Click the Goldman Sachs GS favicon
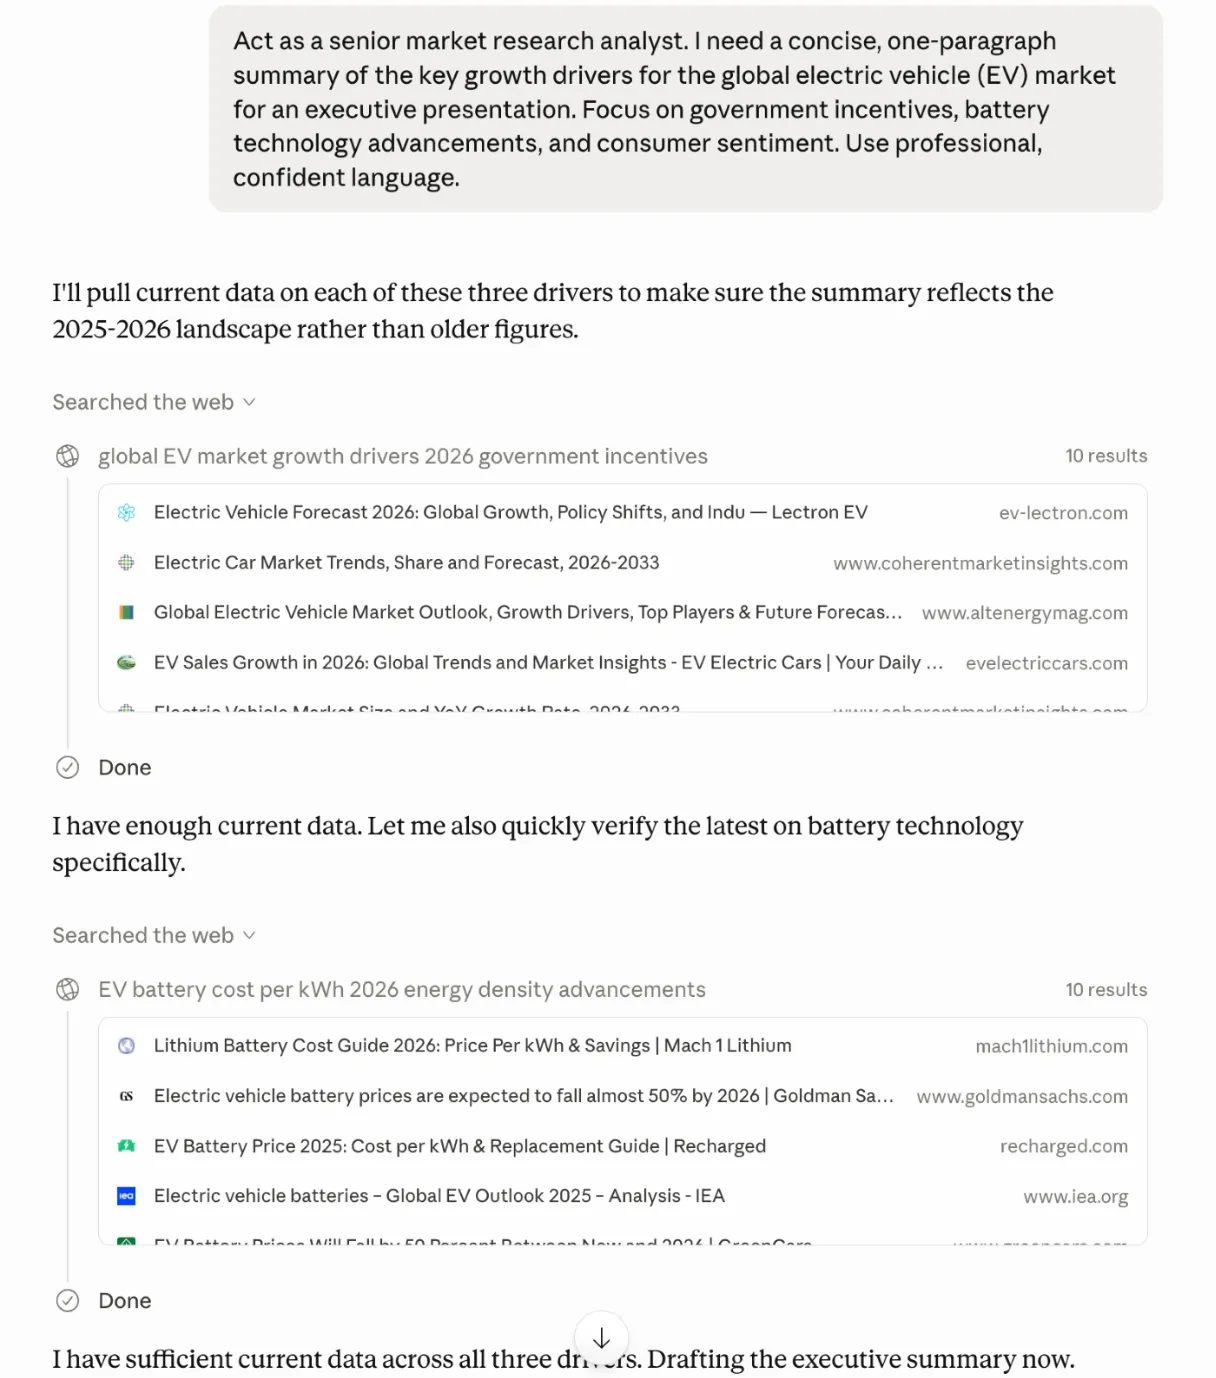Image resolution: width=1216 pixels, height=1378 pixels. point(126,1096)
